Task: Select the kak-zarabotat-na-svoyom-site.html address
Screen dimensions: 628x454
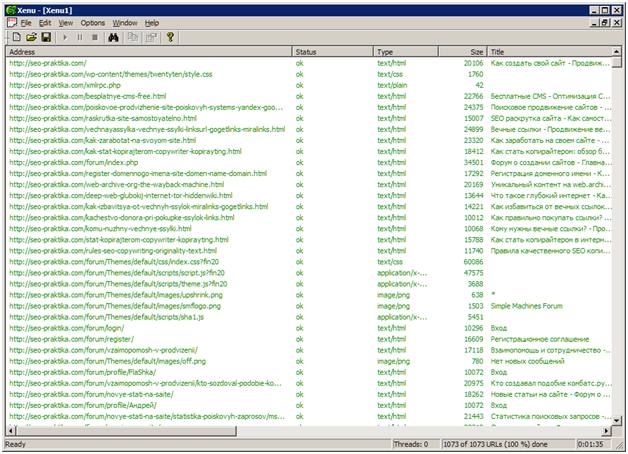Action: coord(103,140)
